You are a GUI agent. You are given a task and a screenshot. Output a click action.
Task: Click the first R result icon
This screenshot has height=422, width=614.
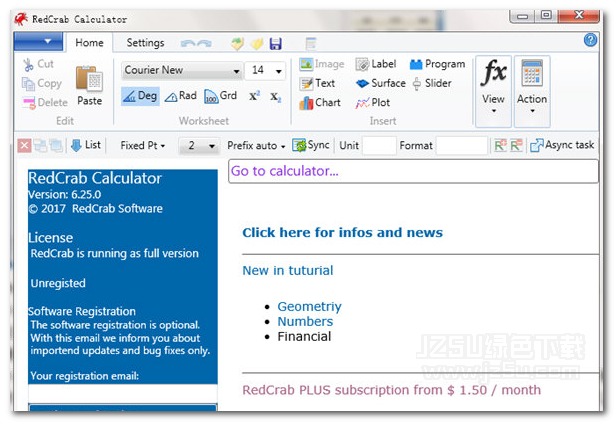pyautogui.click(x=500, y=145)
